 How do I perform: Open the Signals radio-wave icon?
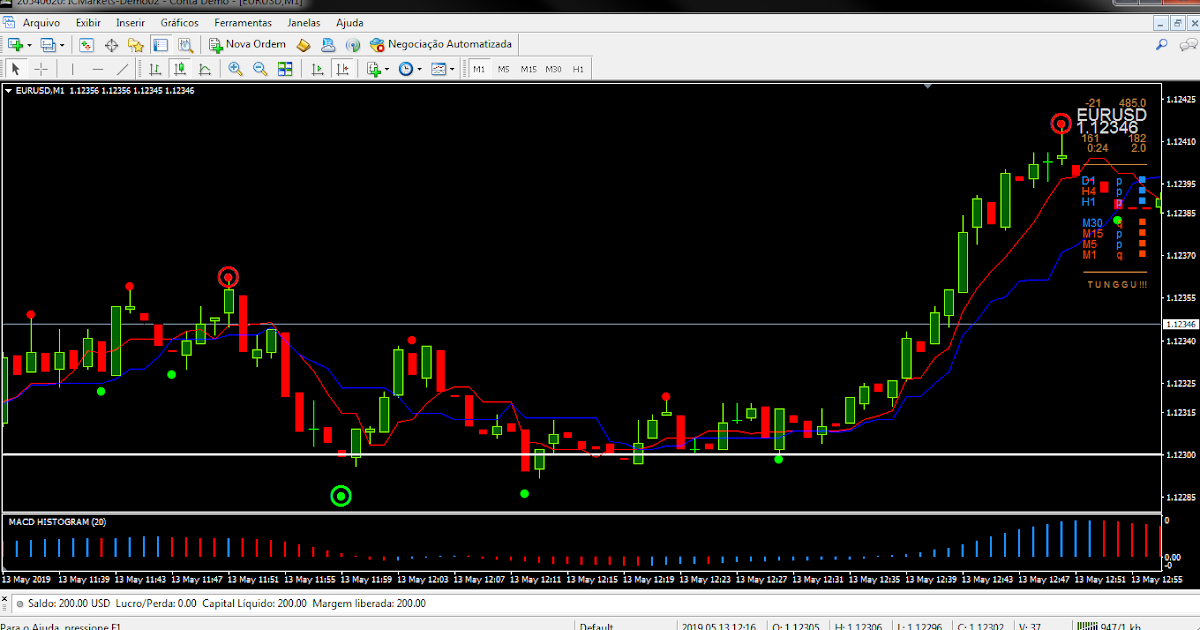coord(353,45)
